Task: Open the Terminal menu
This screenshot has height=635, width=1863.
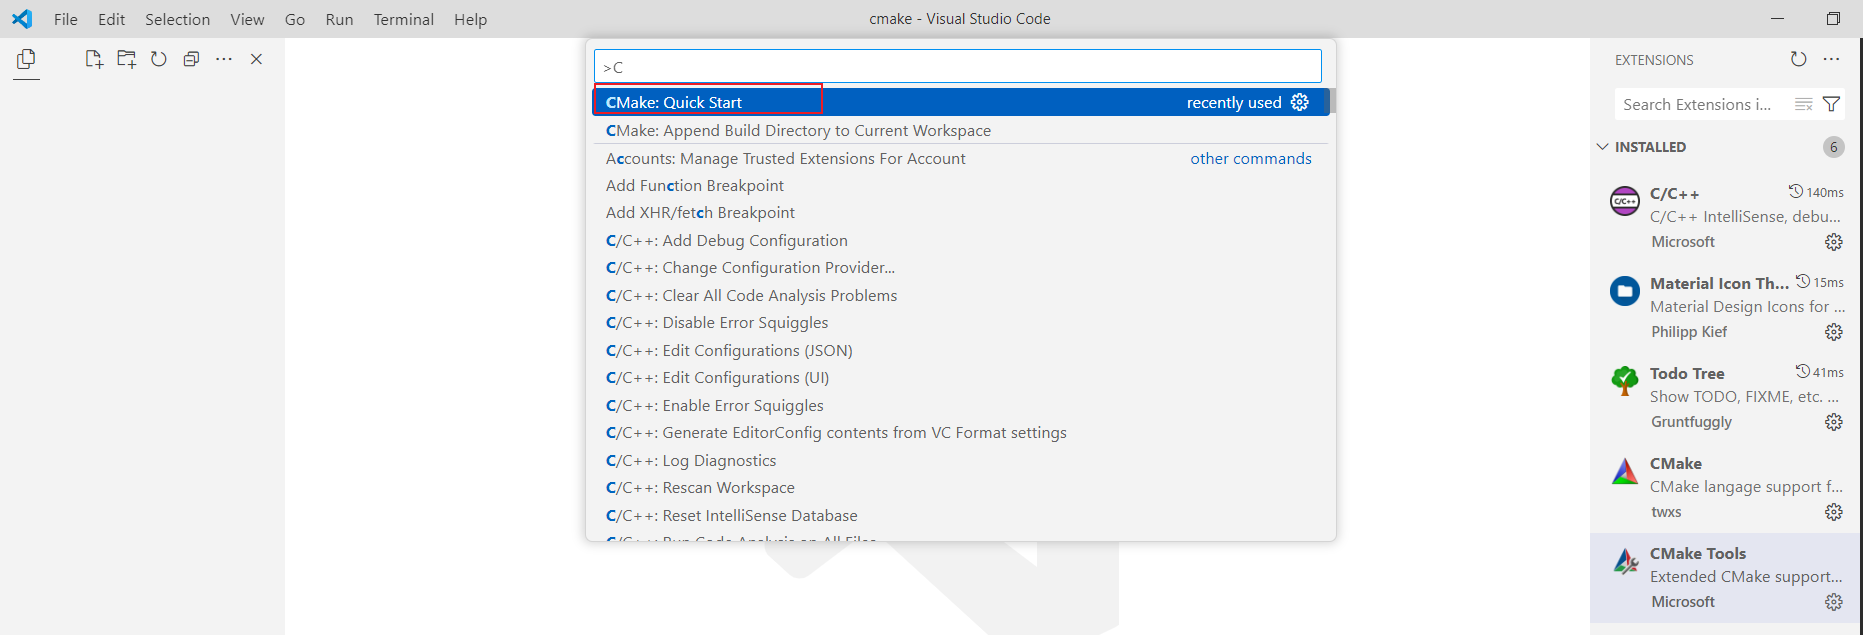Action: [x=404, y=19]
